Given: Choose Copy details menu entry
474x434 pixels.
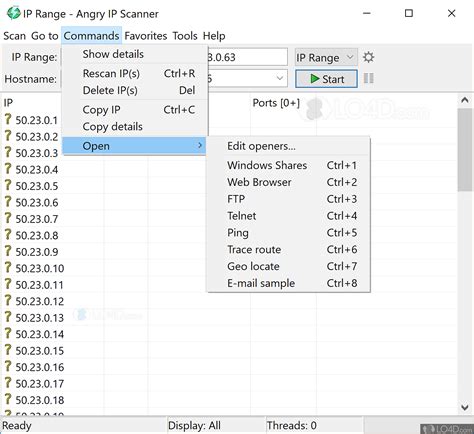Looking at the screenshot, I should point(135,126).
